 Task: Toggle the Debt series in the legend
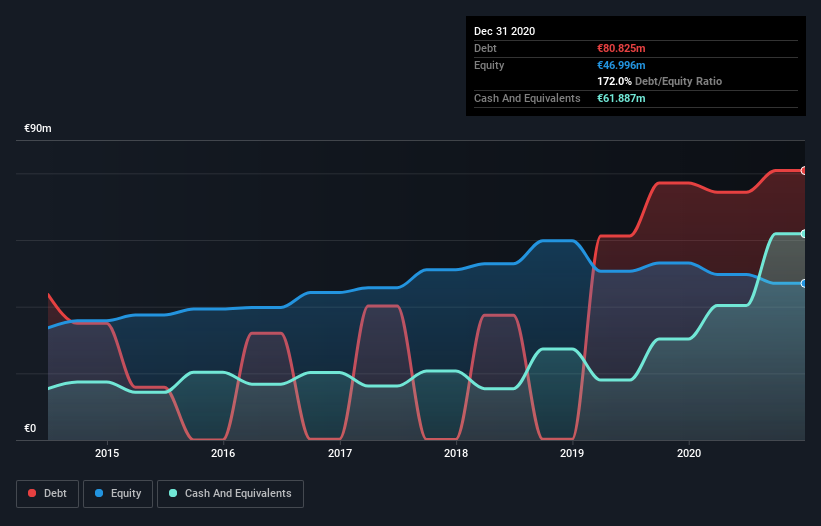[47, 494]
